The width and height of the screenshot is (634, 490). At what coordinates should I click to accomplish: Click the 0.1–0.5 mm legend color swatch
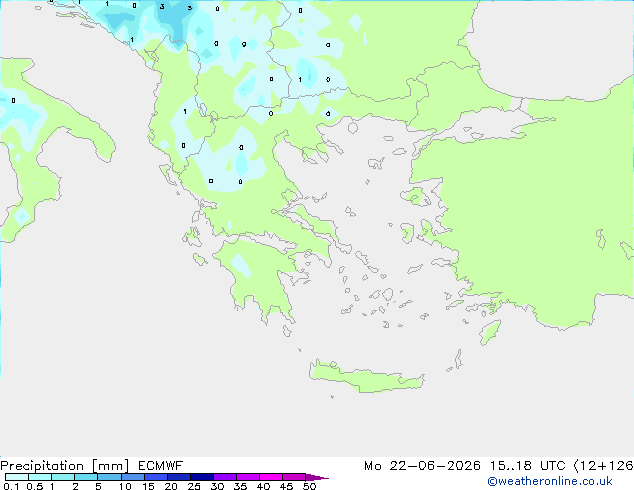pos(17,477)
